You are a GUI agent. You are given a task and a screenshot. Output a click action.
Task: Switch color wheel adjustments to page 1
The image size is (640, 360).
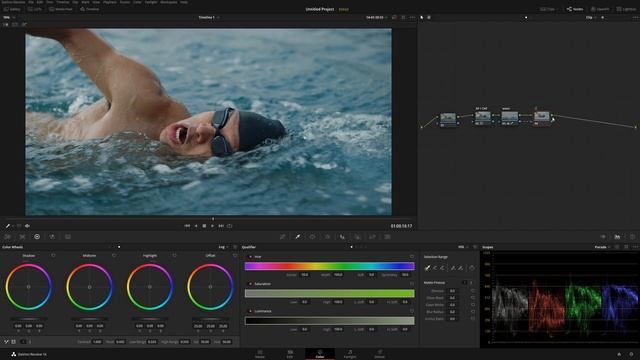point(23,342)
